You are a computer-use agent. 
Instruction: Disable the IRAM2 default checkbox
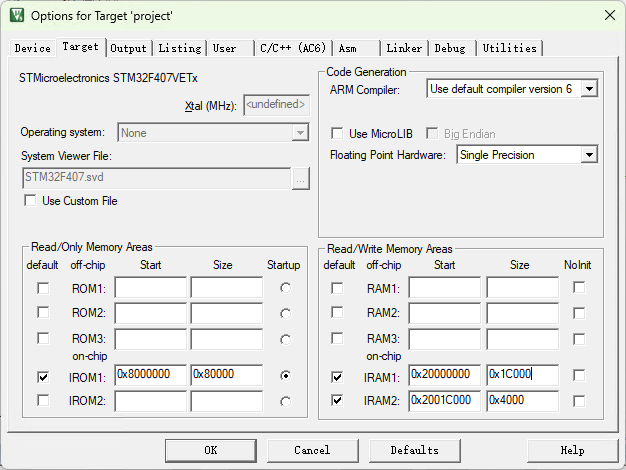[x=337, y=400]
